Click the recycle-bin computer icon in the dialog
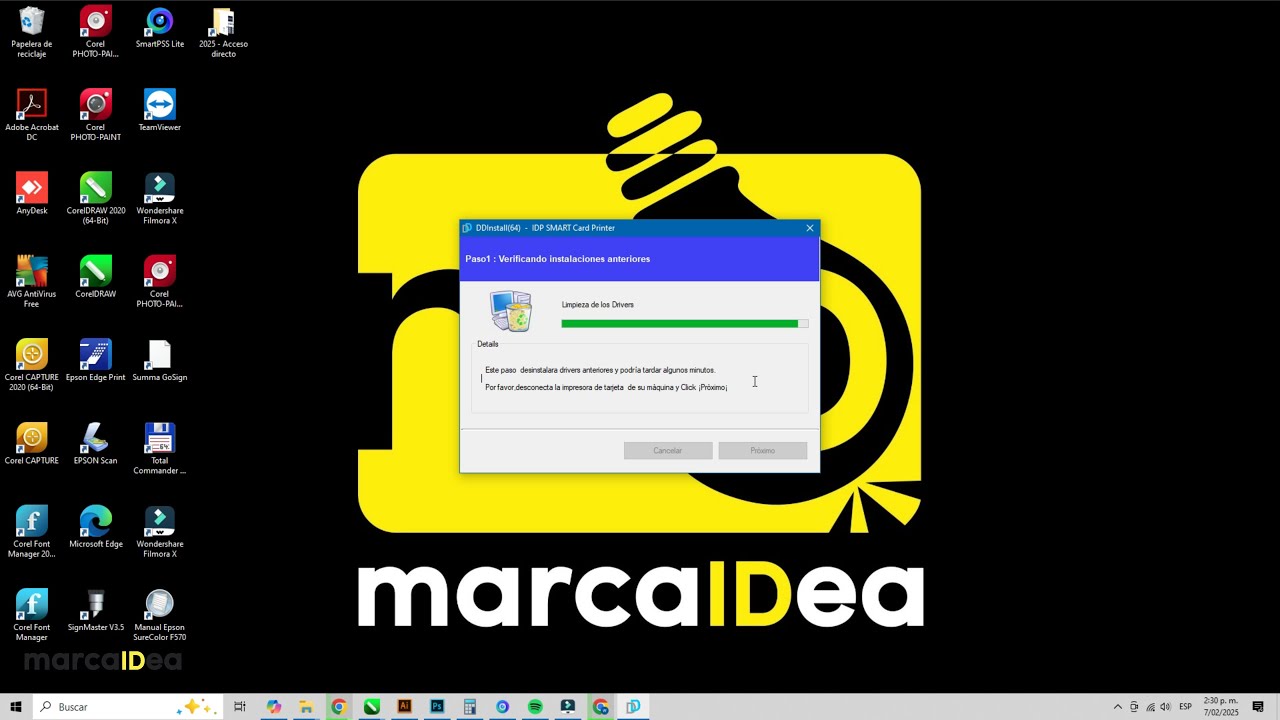 coord(511,311)
